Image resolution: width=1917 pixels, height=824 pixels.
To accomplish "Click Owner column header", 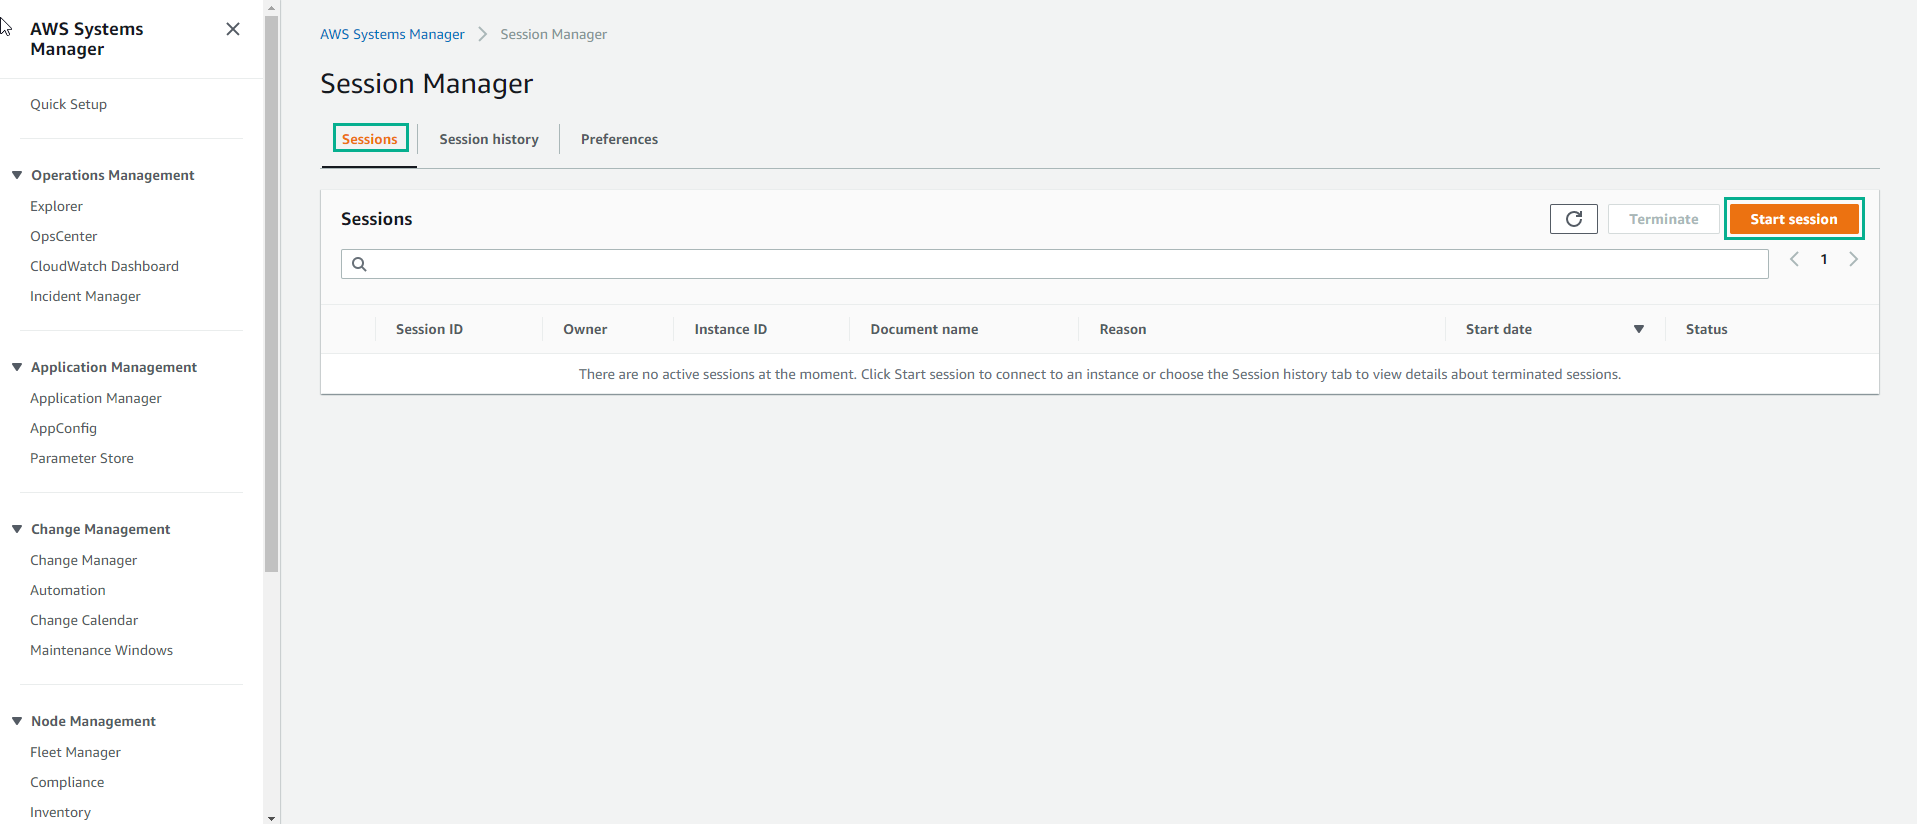I will (585, 329).
